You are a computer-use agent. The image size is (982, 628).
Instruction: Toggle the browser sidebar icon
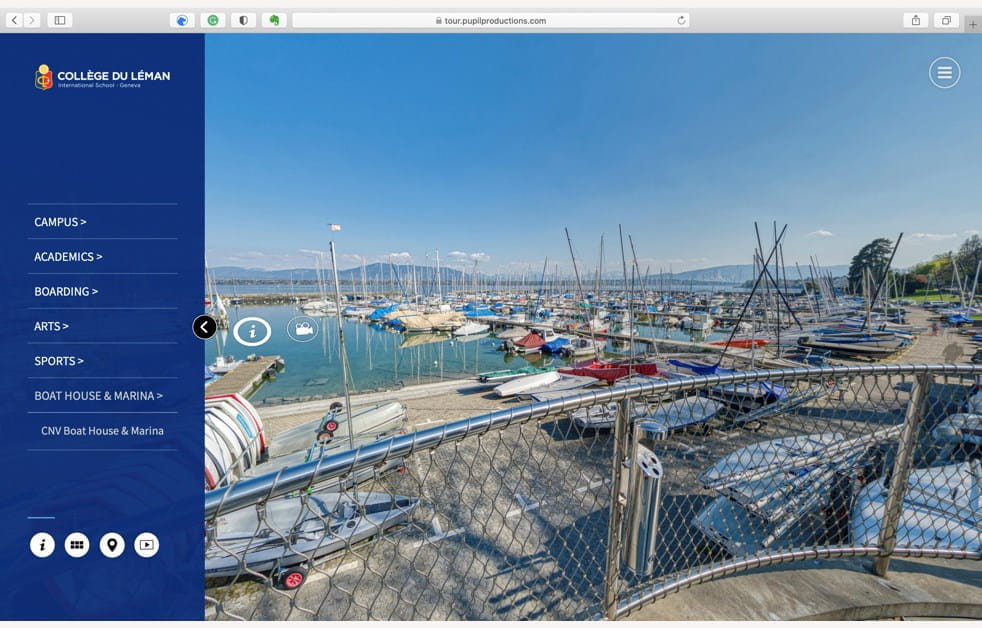point(61,19)
